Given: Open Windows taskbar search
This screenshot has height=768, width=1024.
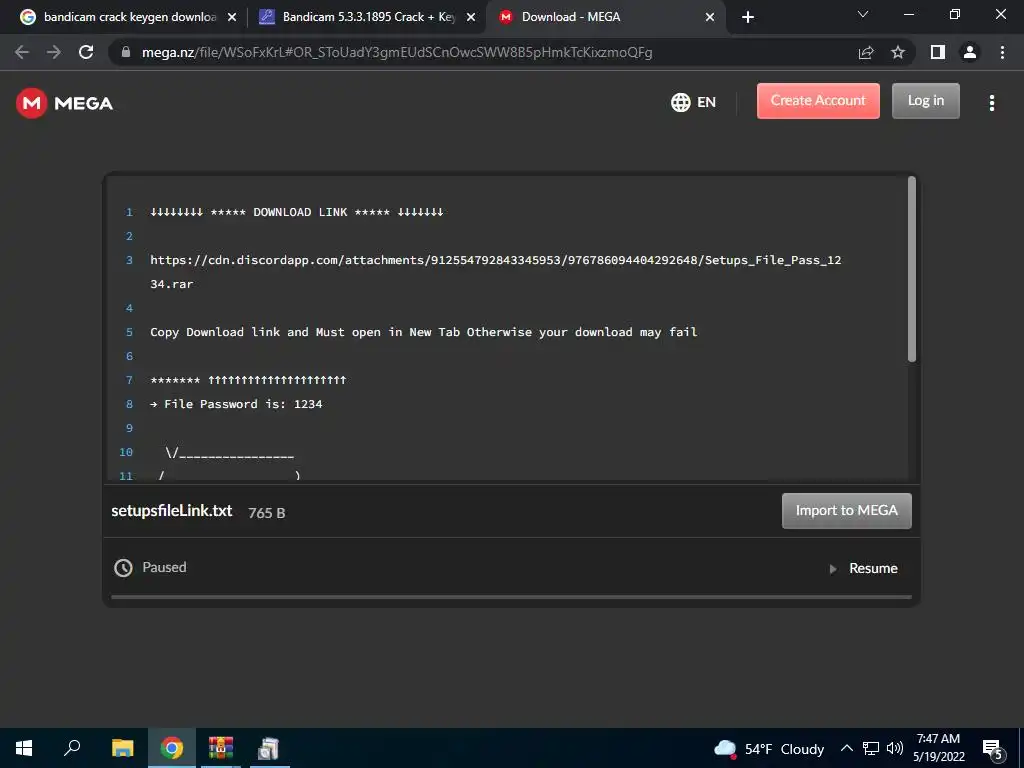Looking at the screenshot, I should point(72,748).
